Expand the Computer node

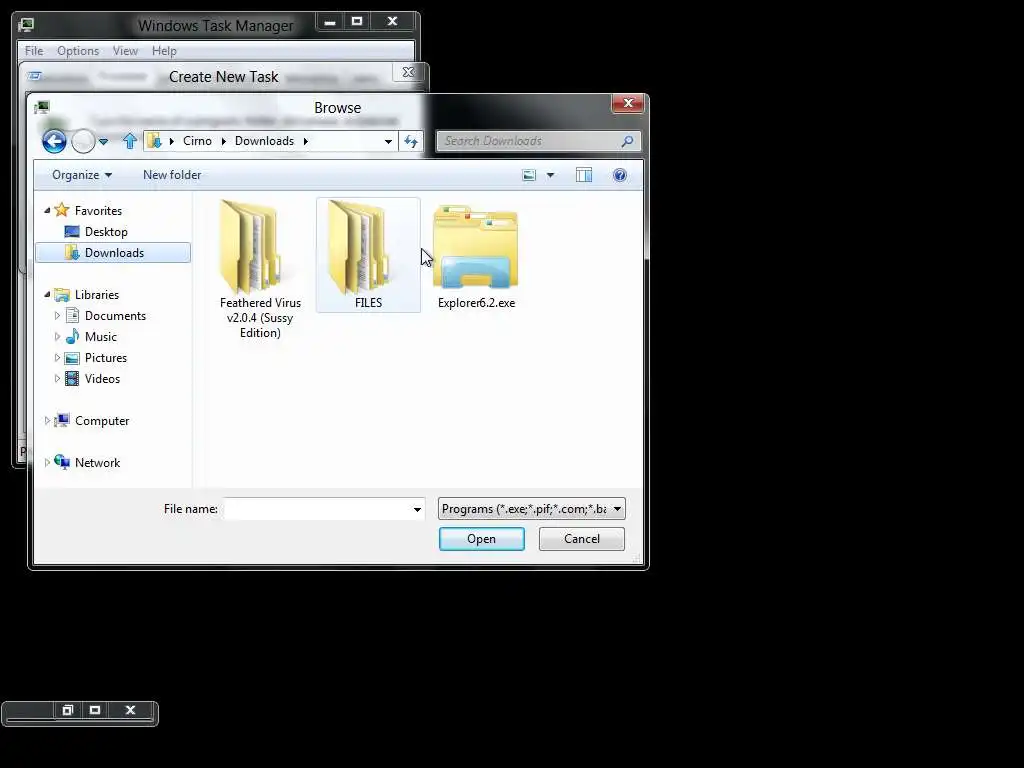[x=47, y=421]
